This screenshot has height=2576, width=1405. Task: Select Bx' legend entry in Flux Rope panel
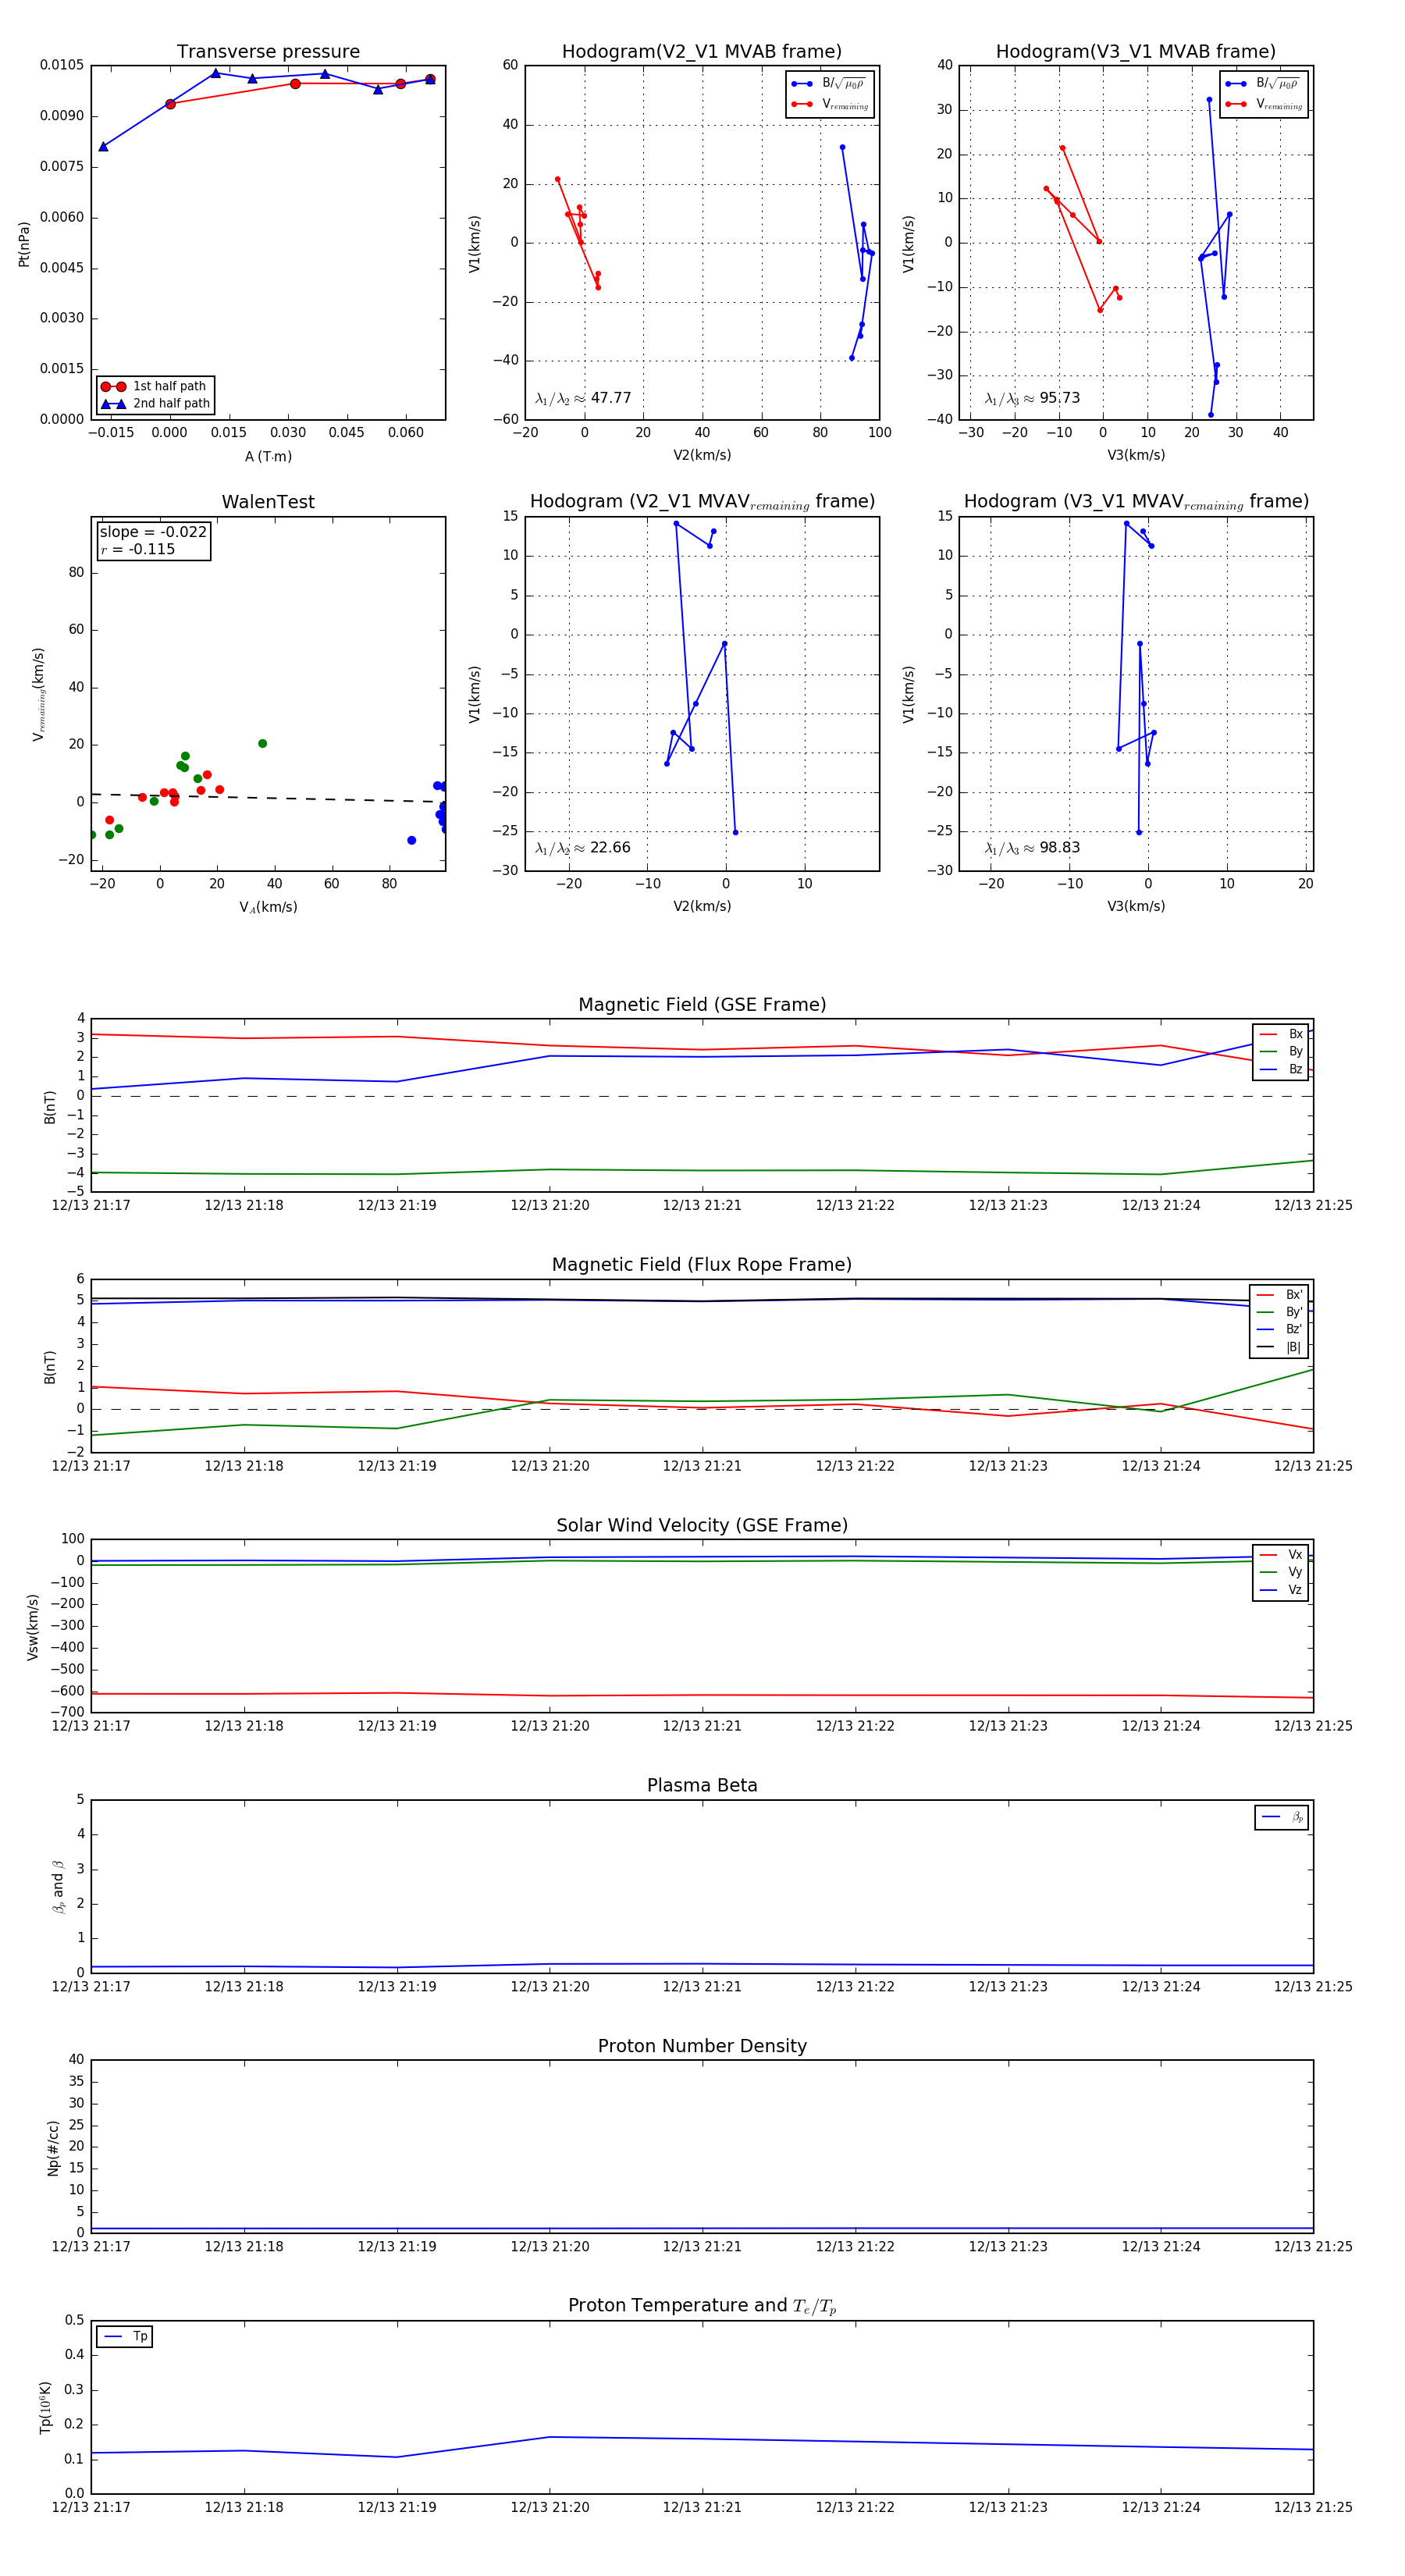[1279, 1295]
